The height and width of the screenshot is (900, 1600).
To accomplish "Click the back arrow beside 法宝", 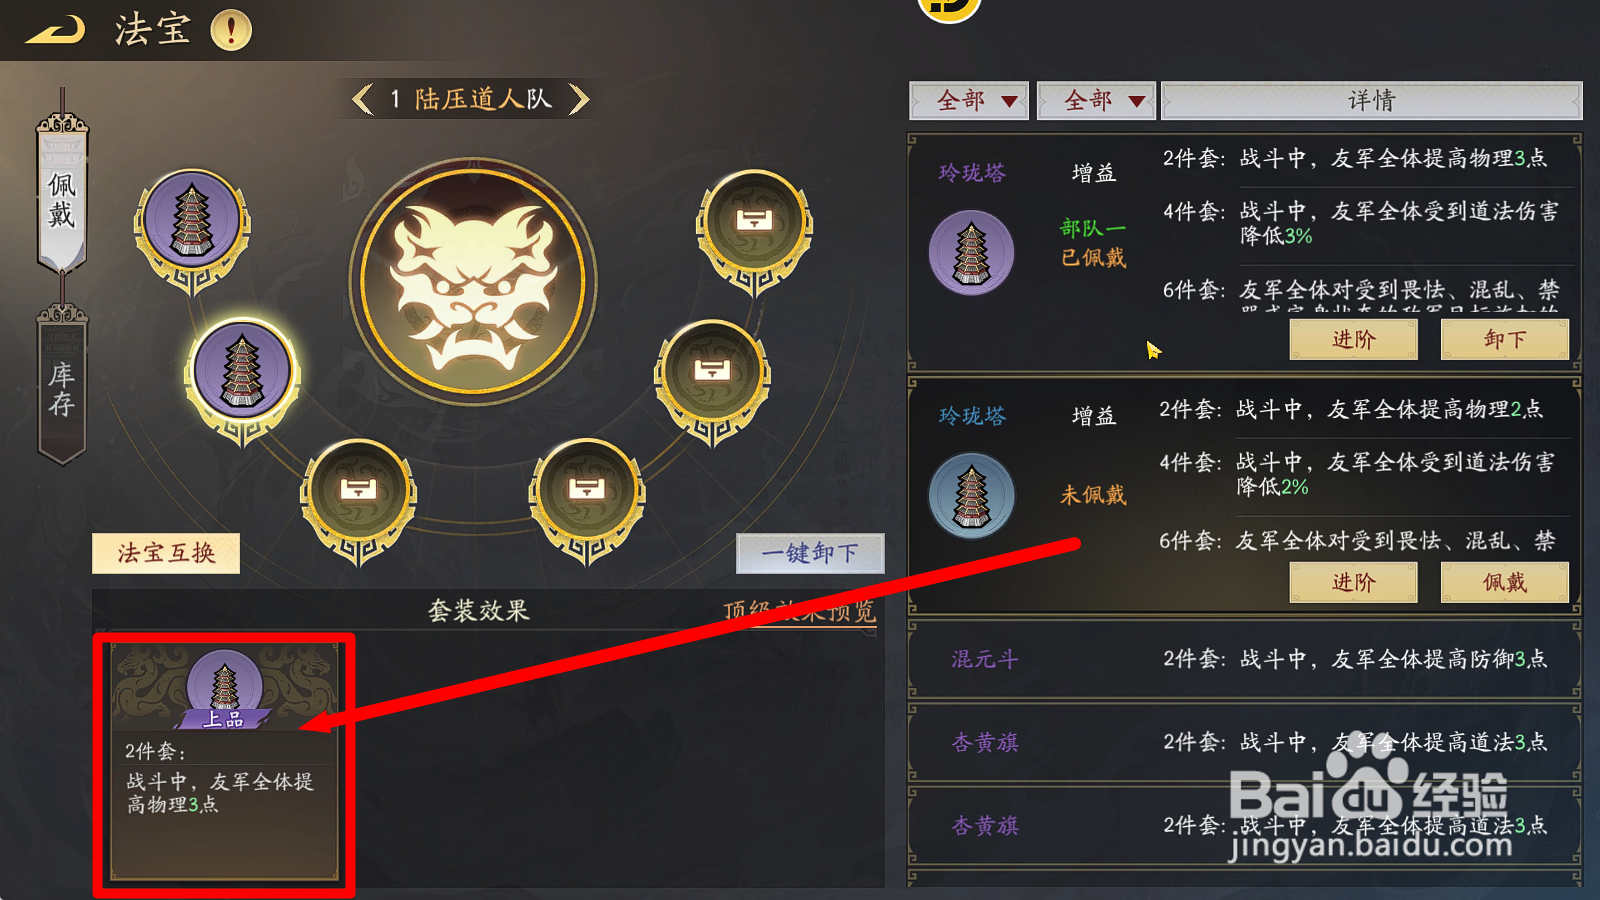I will 55,30.
